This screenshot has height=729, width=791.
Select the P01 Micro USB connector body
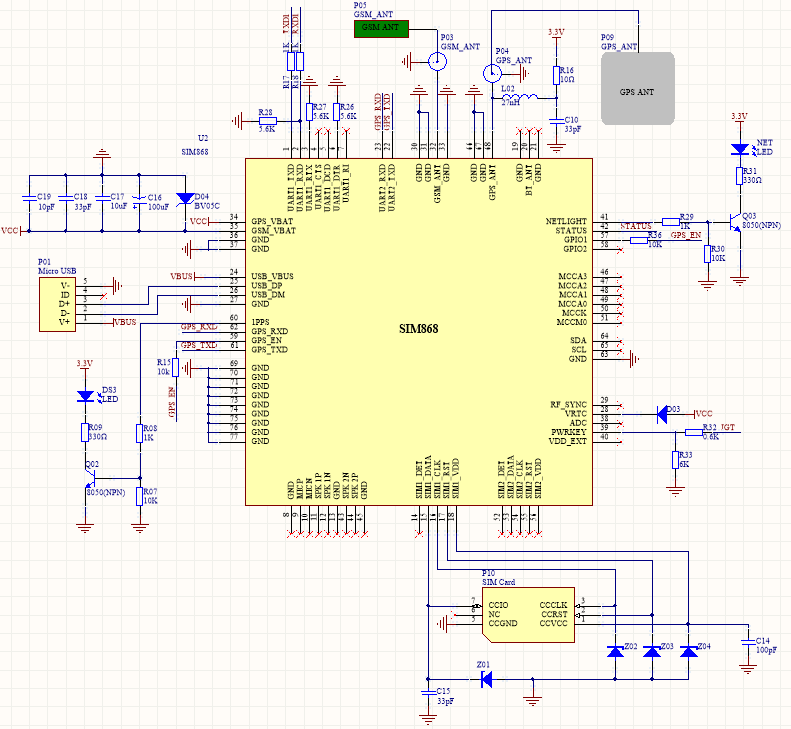coord(58,304)
